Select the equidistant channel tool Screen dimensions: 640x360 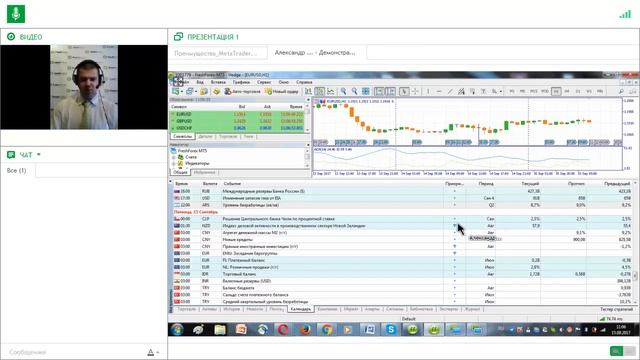click(x=461, y=91)
